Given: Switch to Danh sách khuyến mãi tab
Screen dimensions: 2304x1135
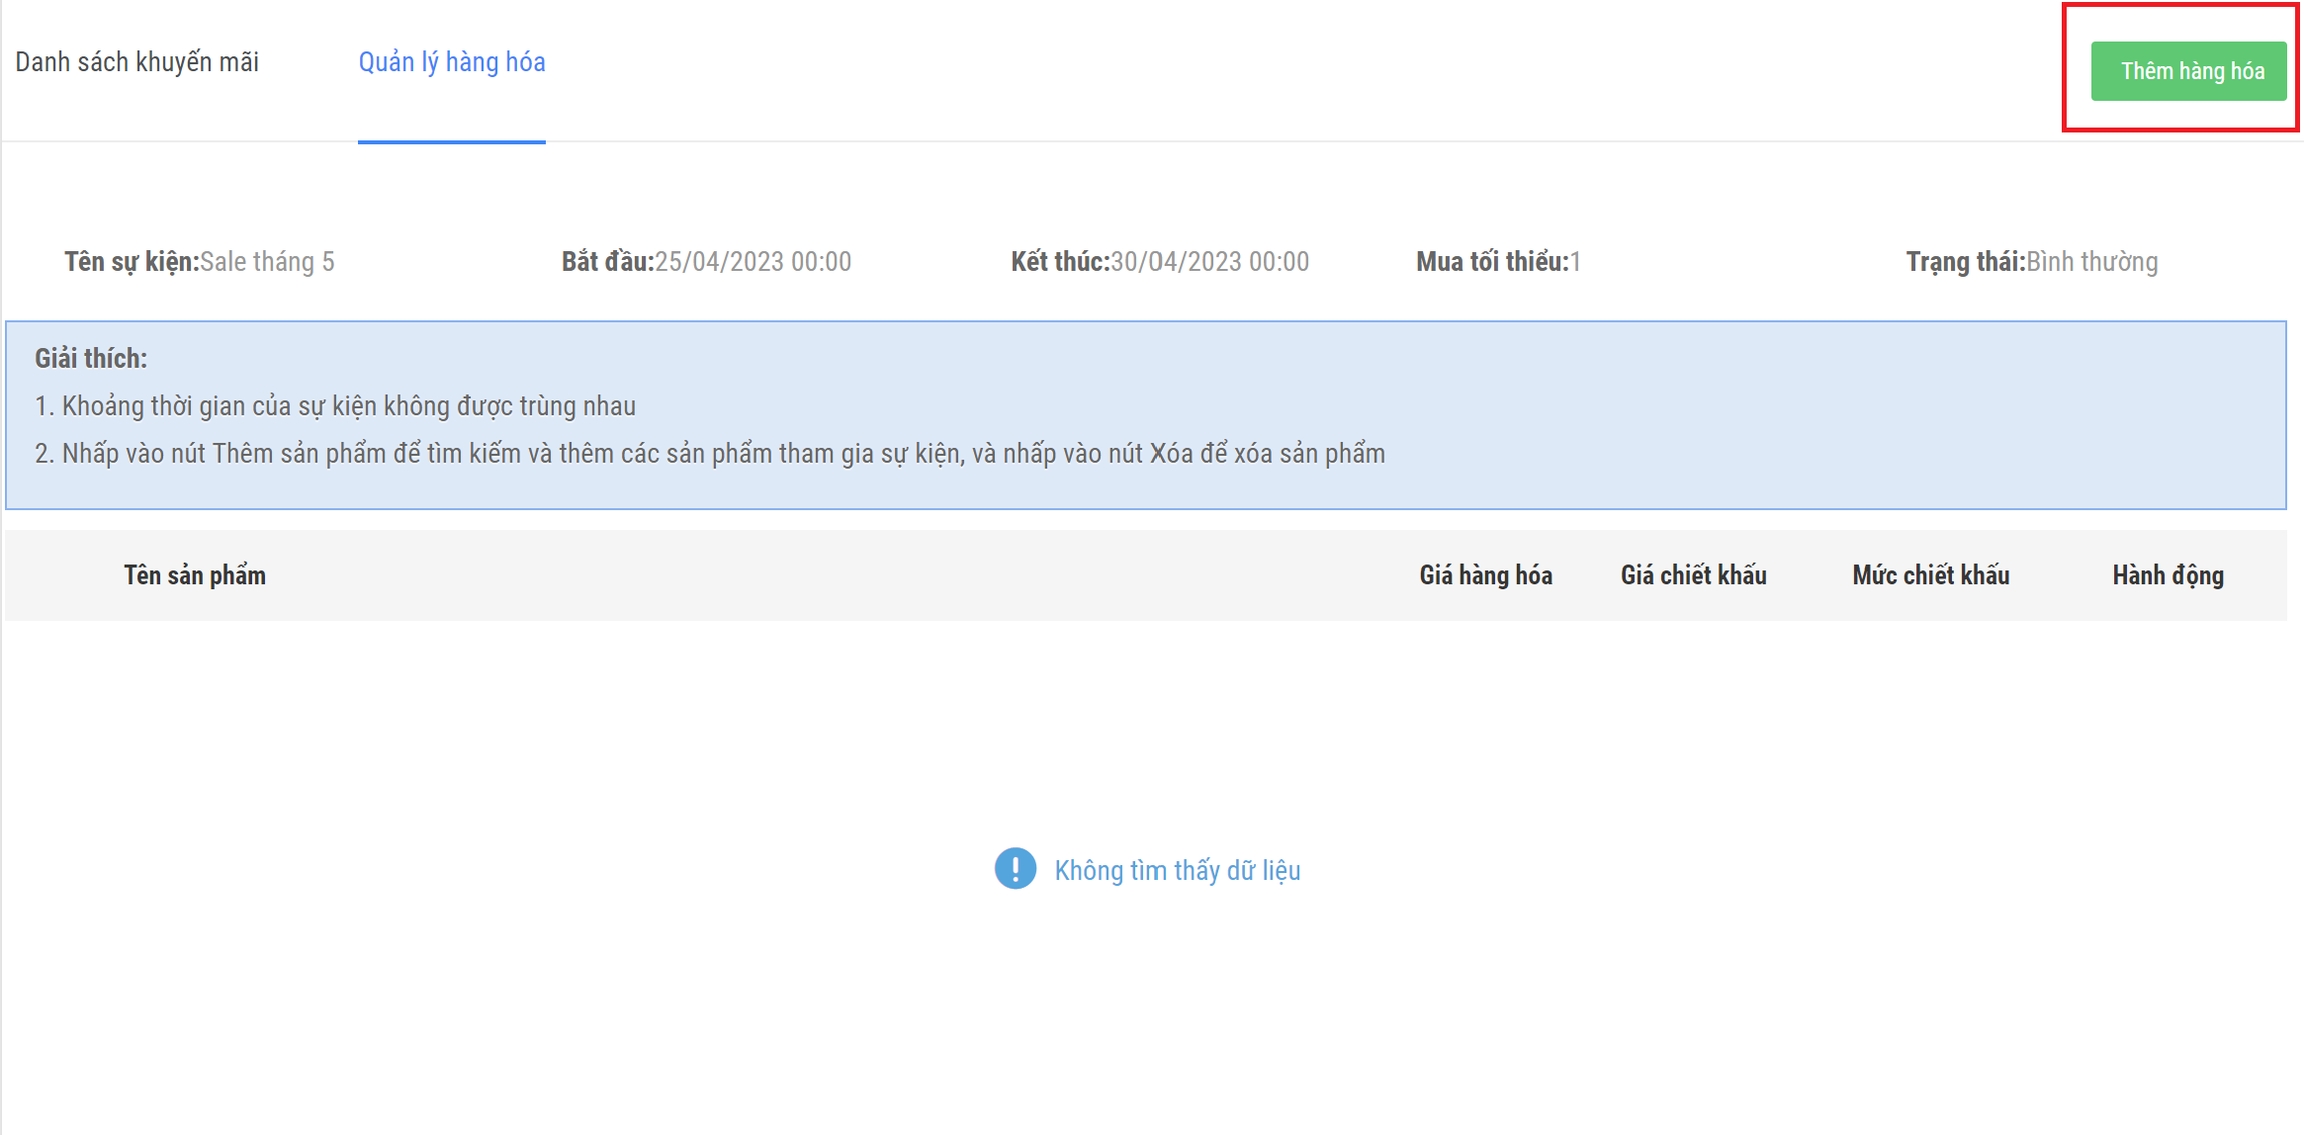Looking at the screenshot, I should pyautogui.click(x=137, y=62).
